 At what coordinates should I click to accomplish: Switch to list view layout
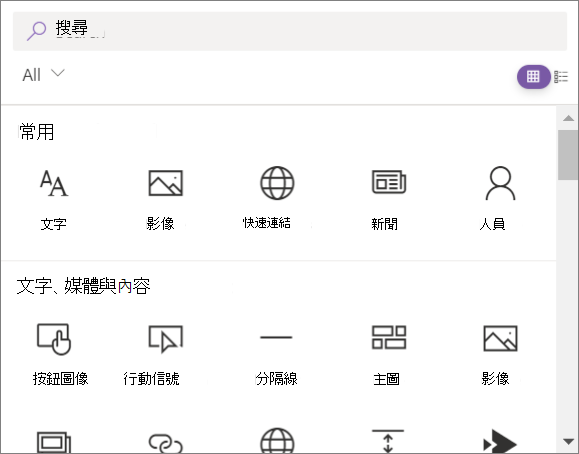561,77
